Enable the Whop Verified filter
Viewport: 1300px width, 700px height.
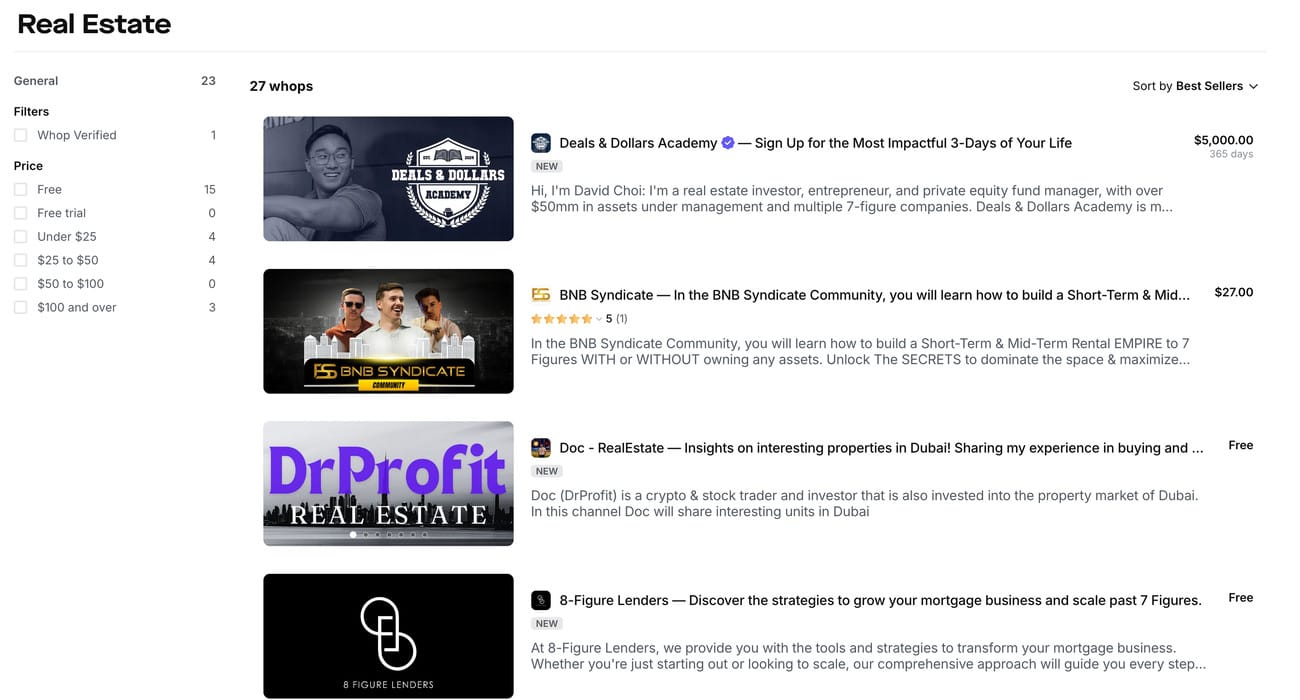click(20, 135)
